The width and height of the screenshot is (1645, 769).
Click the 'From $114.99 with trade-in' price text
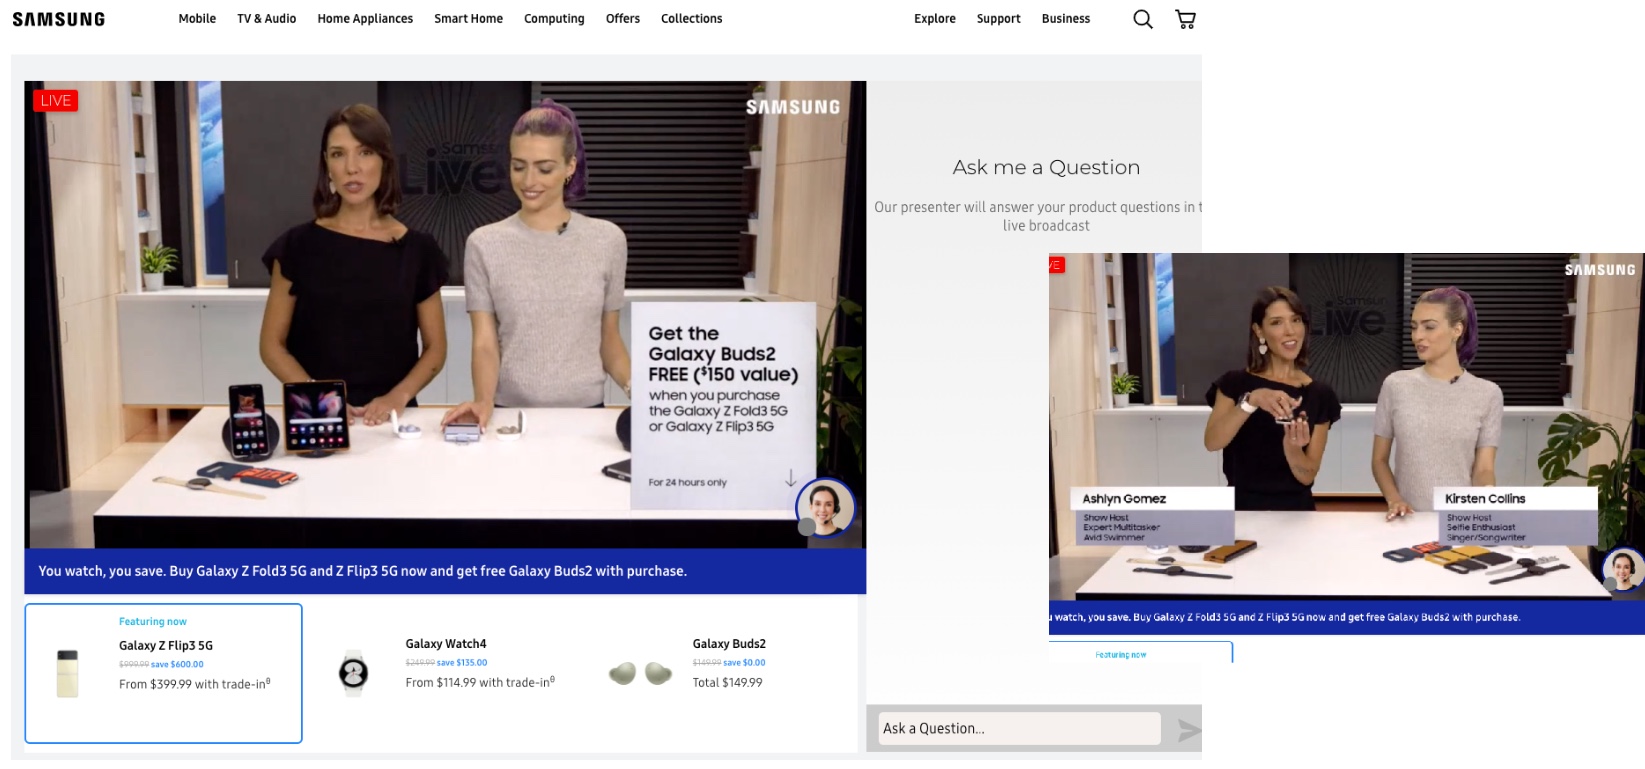(480, 682)
